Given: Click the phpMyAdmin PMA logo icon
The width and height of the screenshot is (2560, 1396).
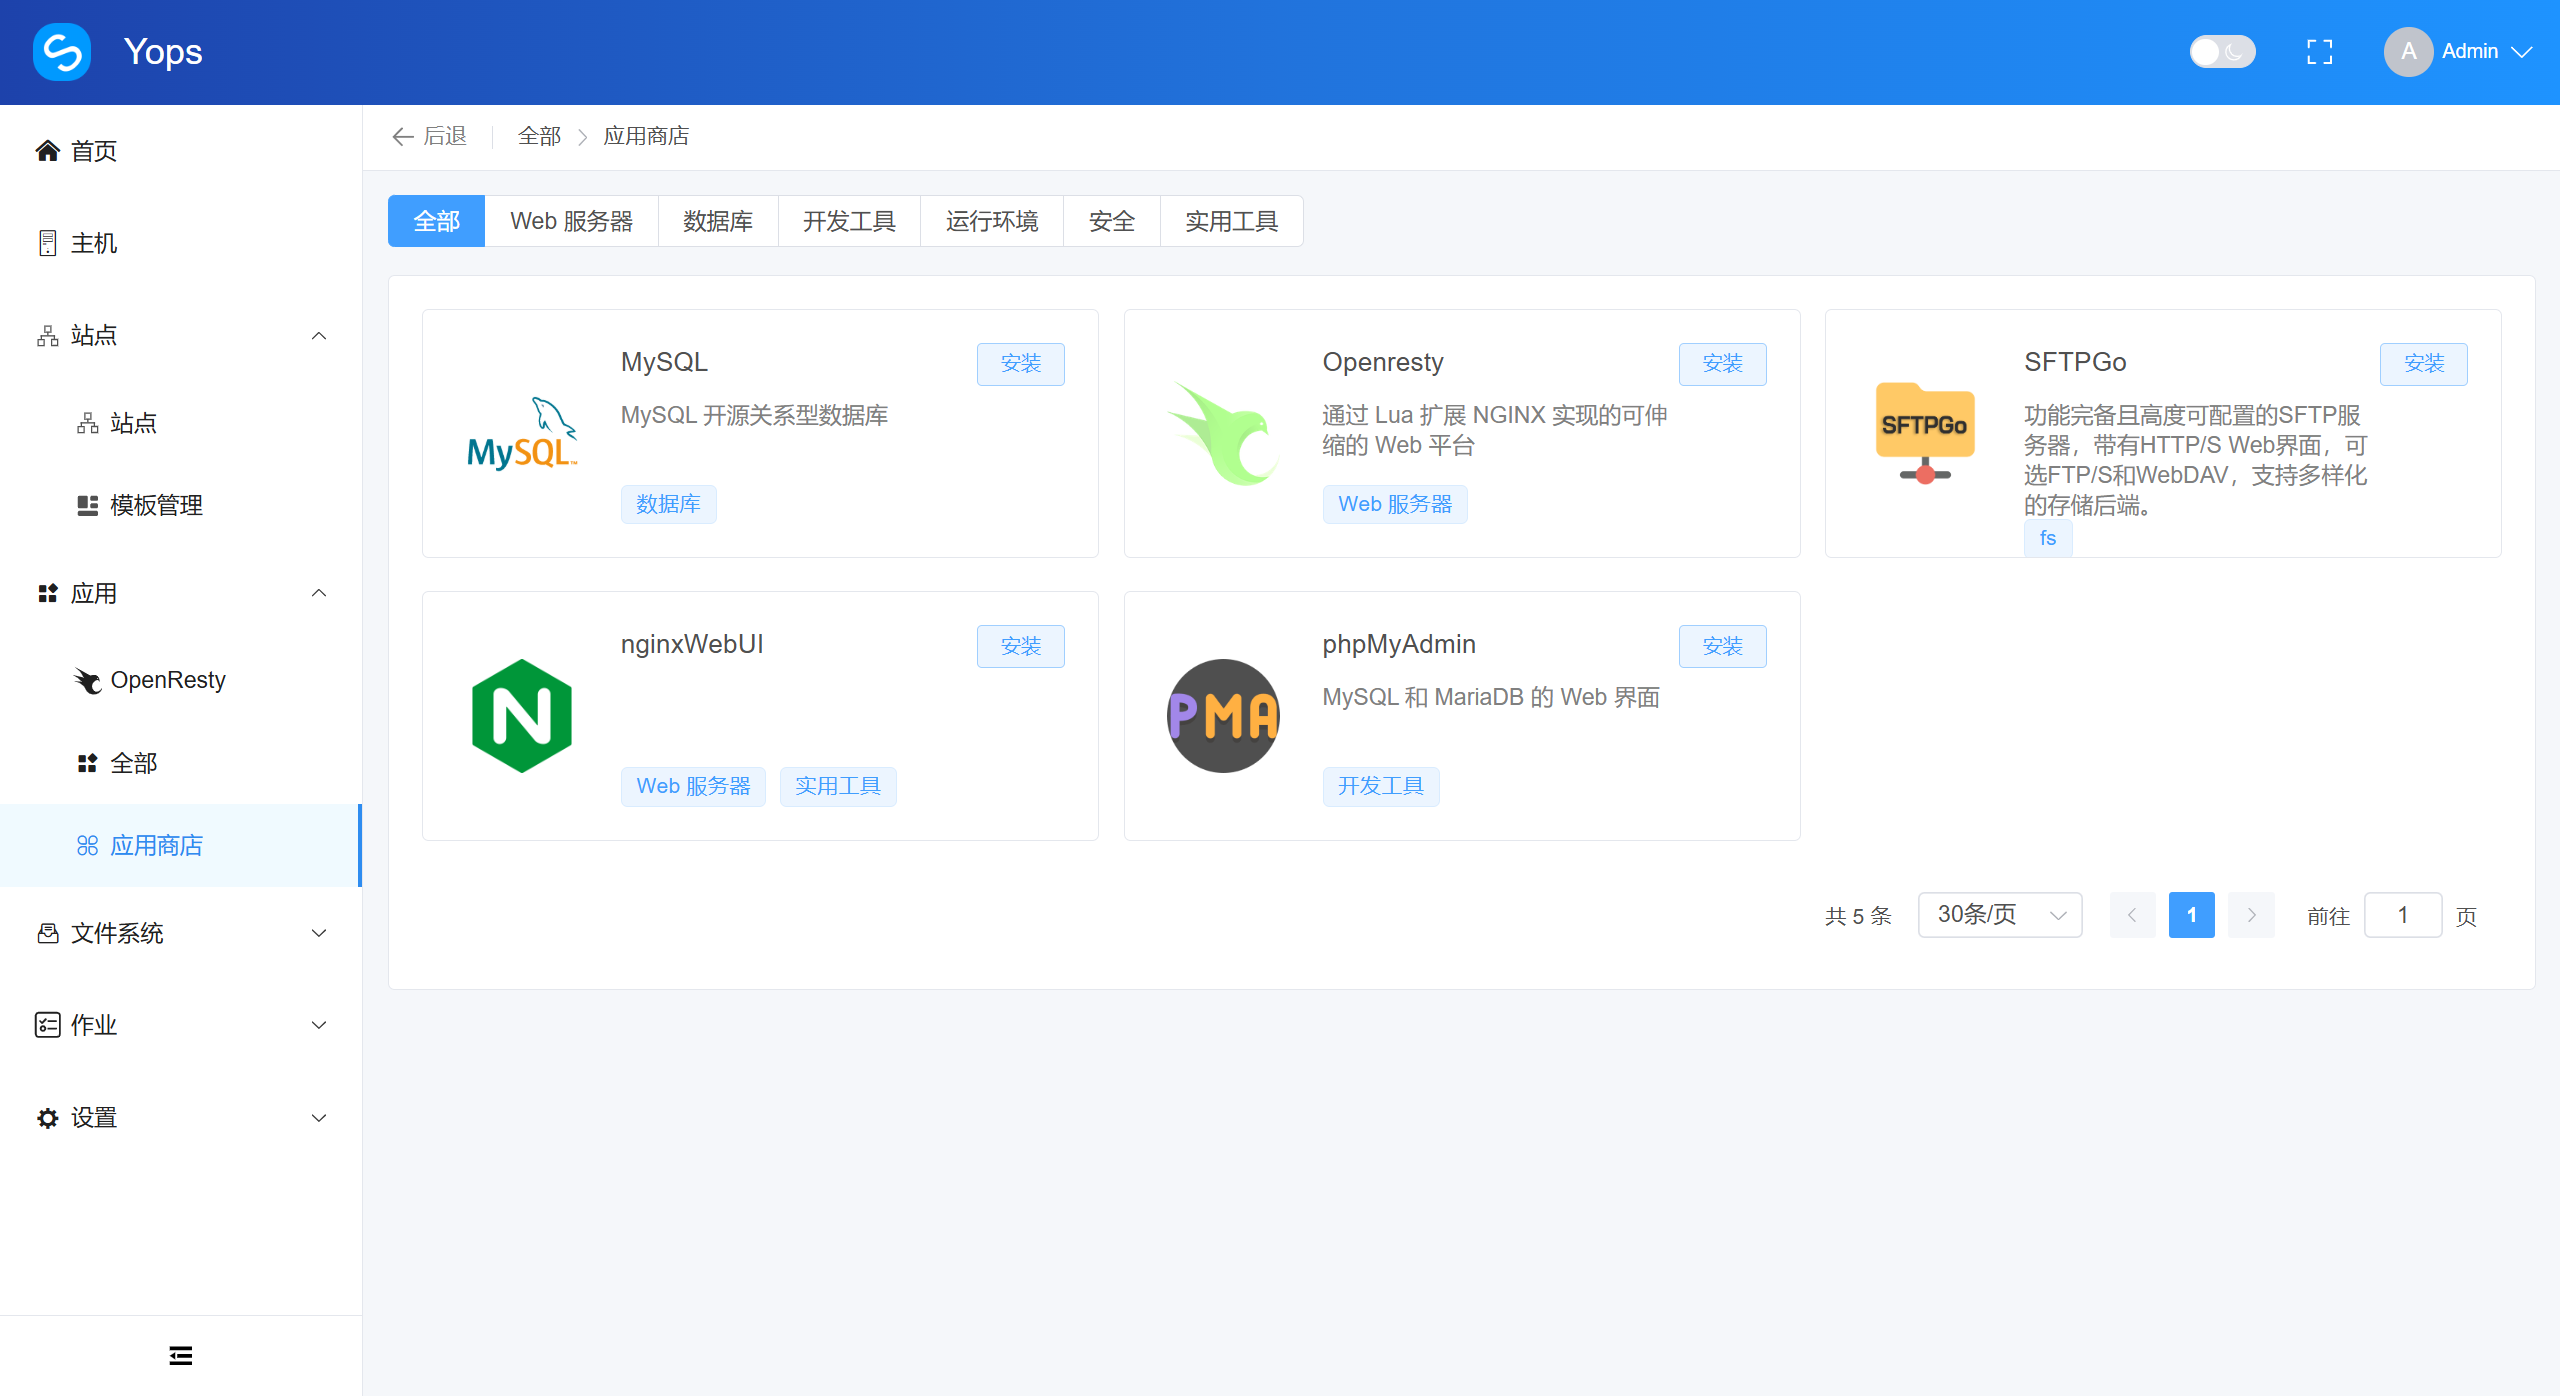Looking at the screenshot, I should [1223, 716].
